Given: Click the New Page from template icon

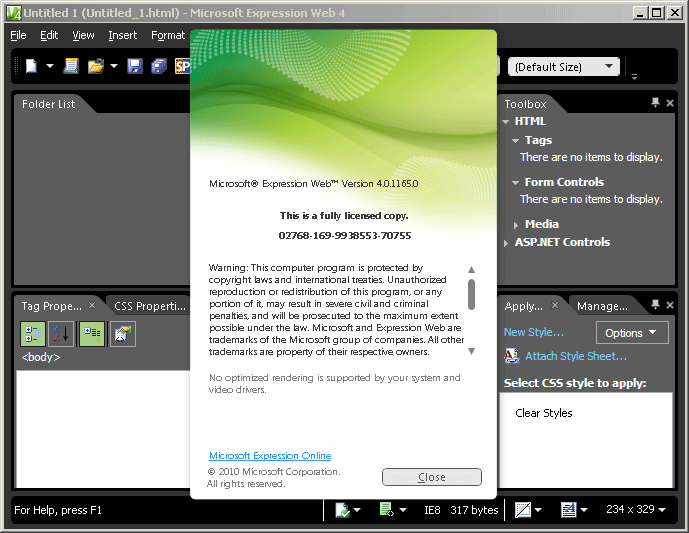Looking at the screenshot, I should 71,66.
